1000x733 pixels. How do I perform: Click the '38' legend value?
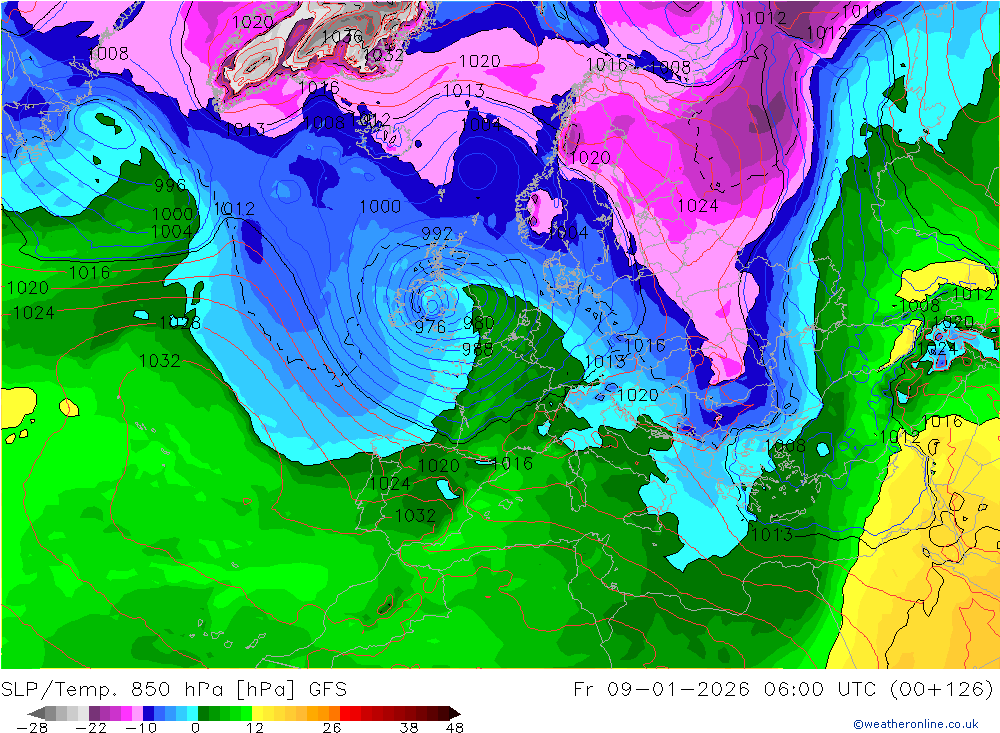coord(409,728)
